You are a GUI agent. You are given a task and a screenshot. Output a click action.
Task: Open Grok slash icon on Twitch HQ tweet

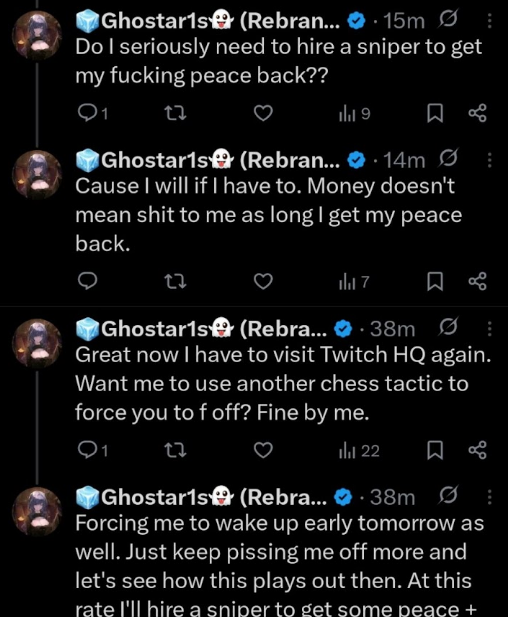tap(447, 327)
